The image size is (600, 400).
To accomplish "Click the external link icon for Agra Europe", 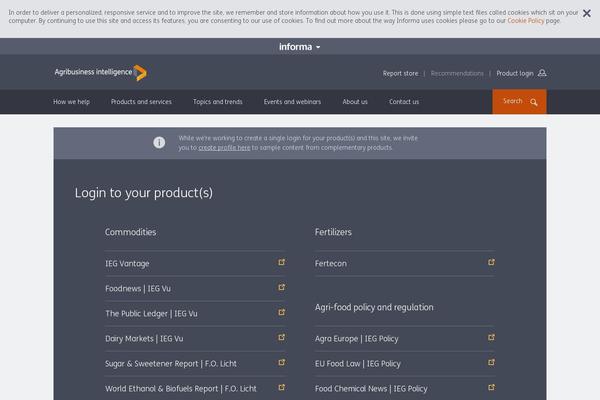I will [x=491, y=337].
